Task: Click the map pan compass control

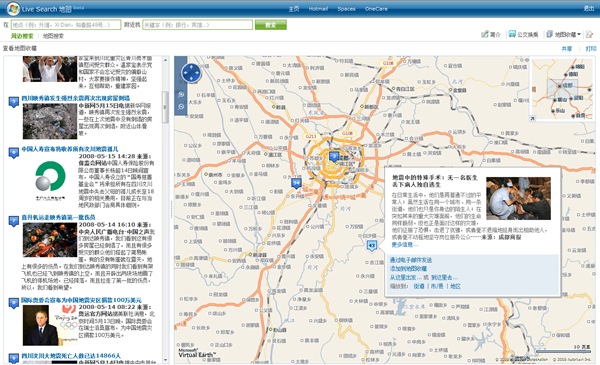Action: (x=191, y=73)
